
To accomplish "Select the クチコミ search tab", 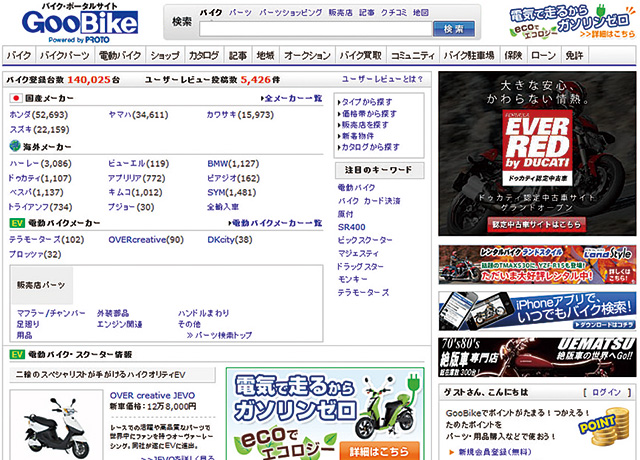I will 394,13.
